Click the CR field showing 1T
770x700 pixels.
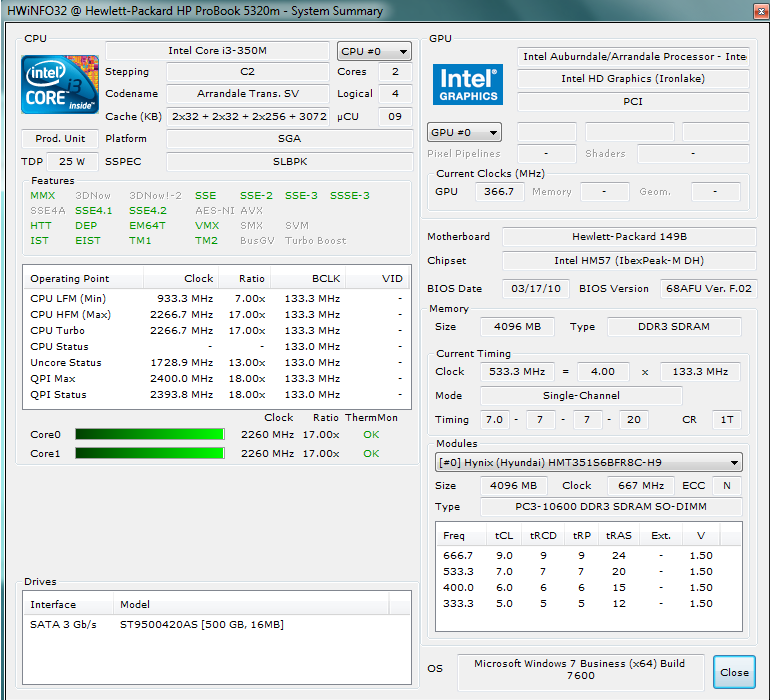click(x=727, y=420)
